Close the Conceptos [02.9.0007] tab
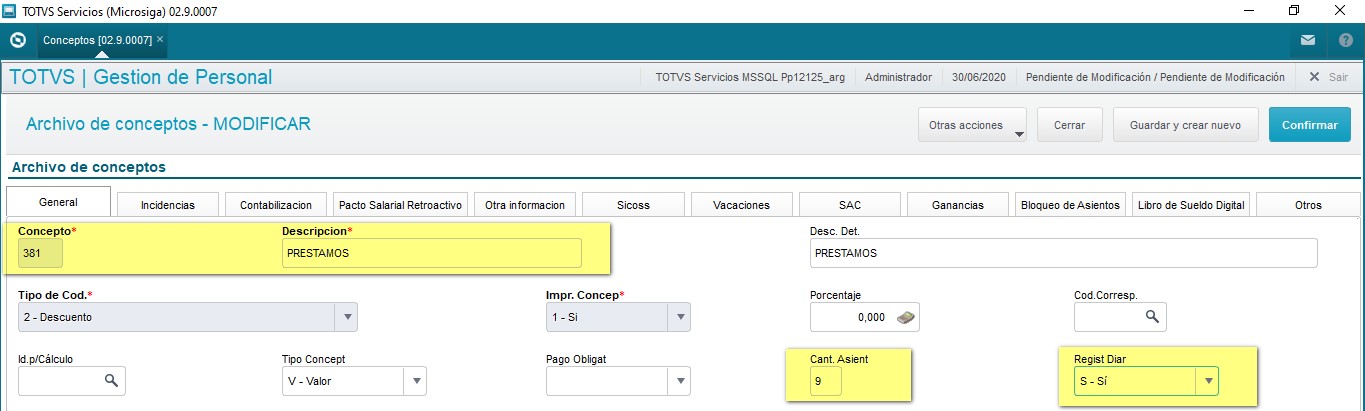Screen dimensions: 1365x411 click(160, 39)
